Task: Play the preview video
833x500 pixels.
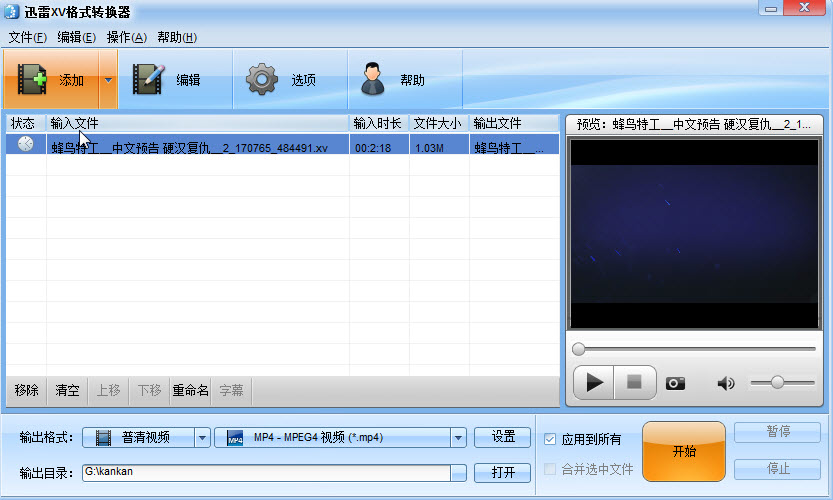Action: (x=594, y=382)
